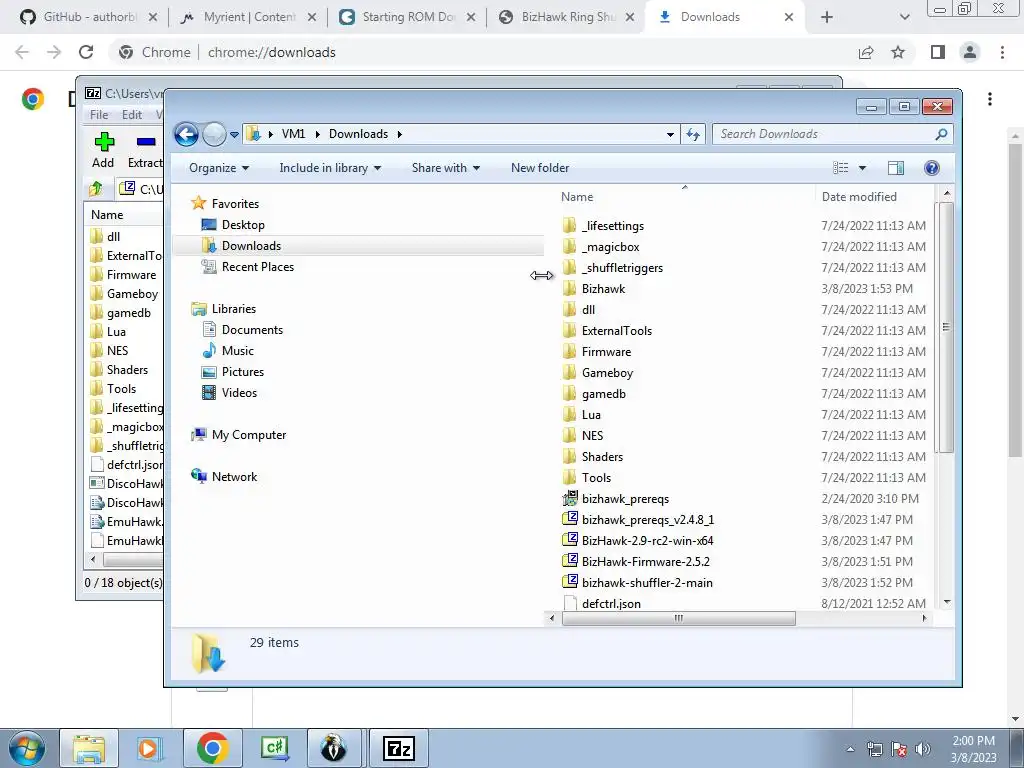Click the Explorer vertical scrollbar down arrow
The width and height of the screenshot is (1024, 768).
946,601
